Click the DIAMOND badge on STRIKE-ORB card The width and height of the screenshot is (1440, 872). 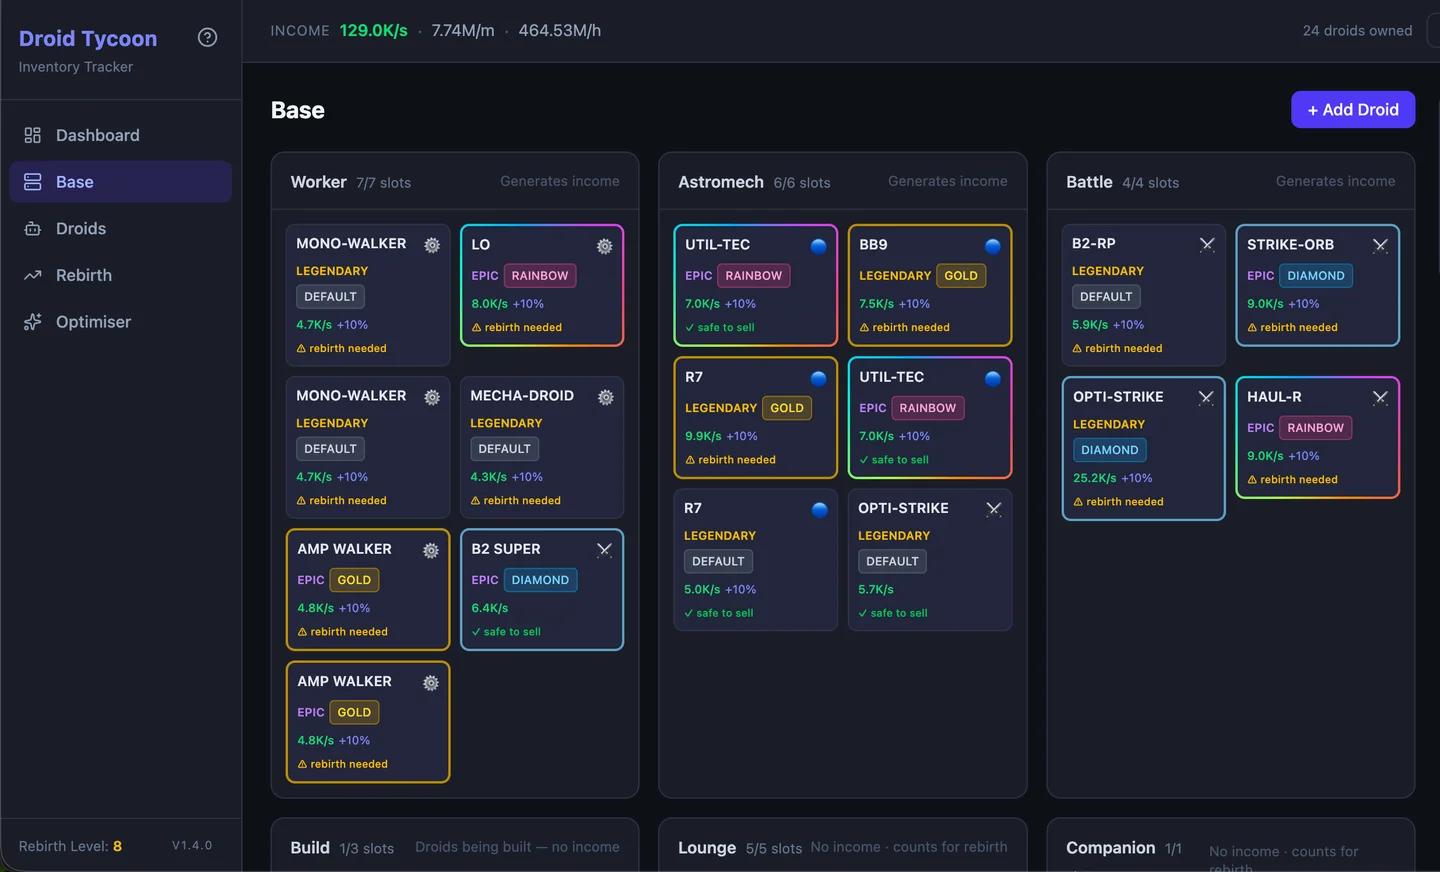click(1316, 276)
